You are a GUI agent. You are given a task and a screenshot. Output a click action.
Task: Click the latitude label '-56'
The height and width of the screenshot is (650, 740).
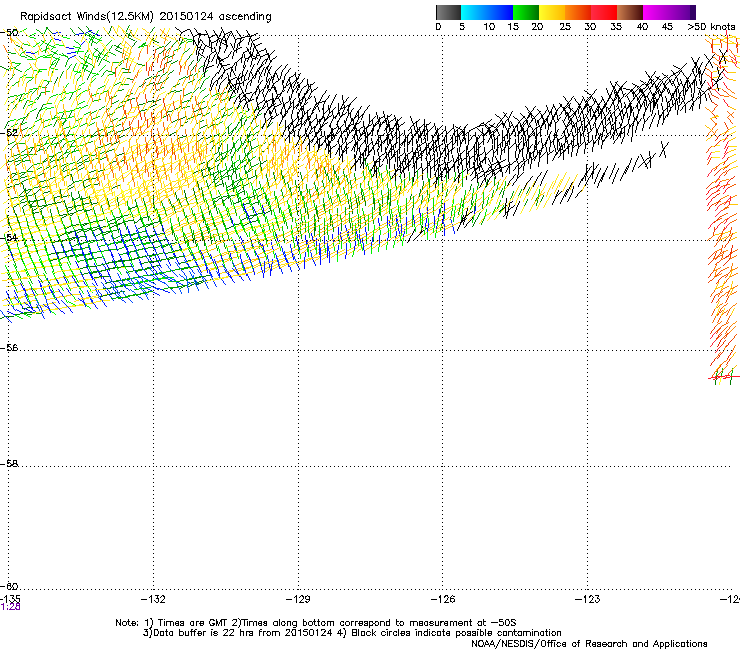9,348
